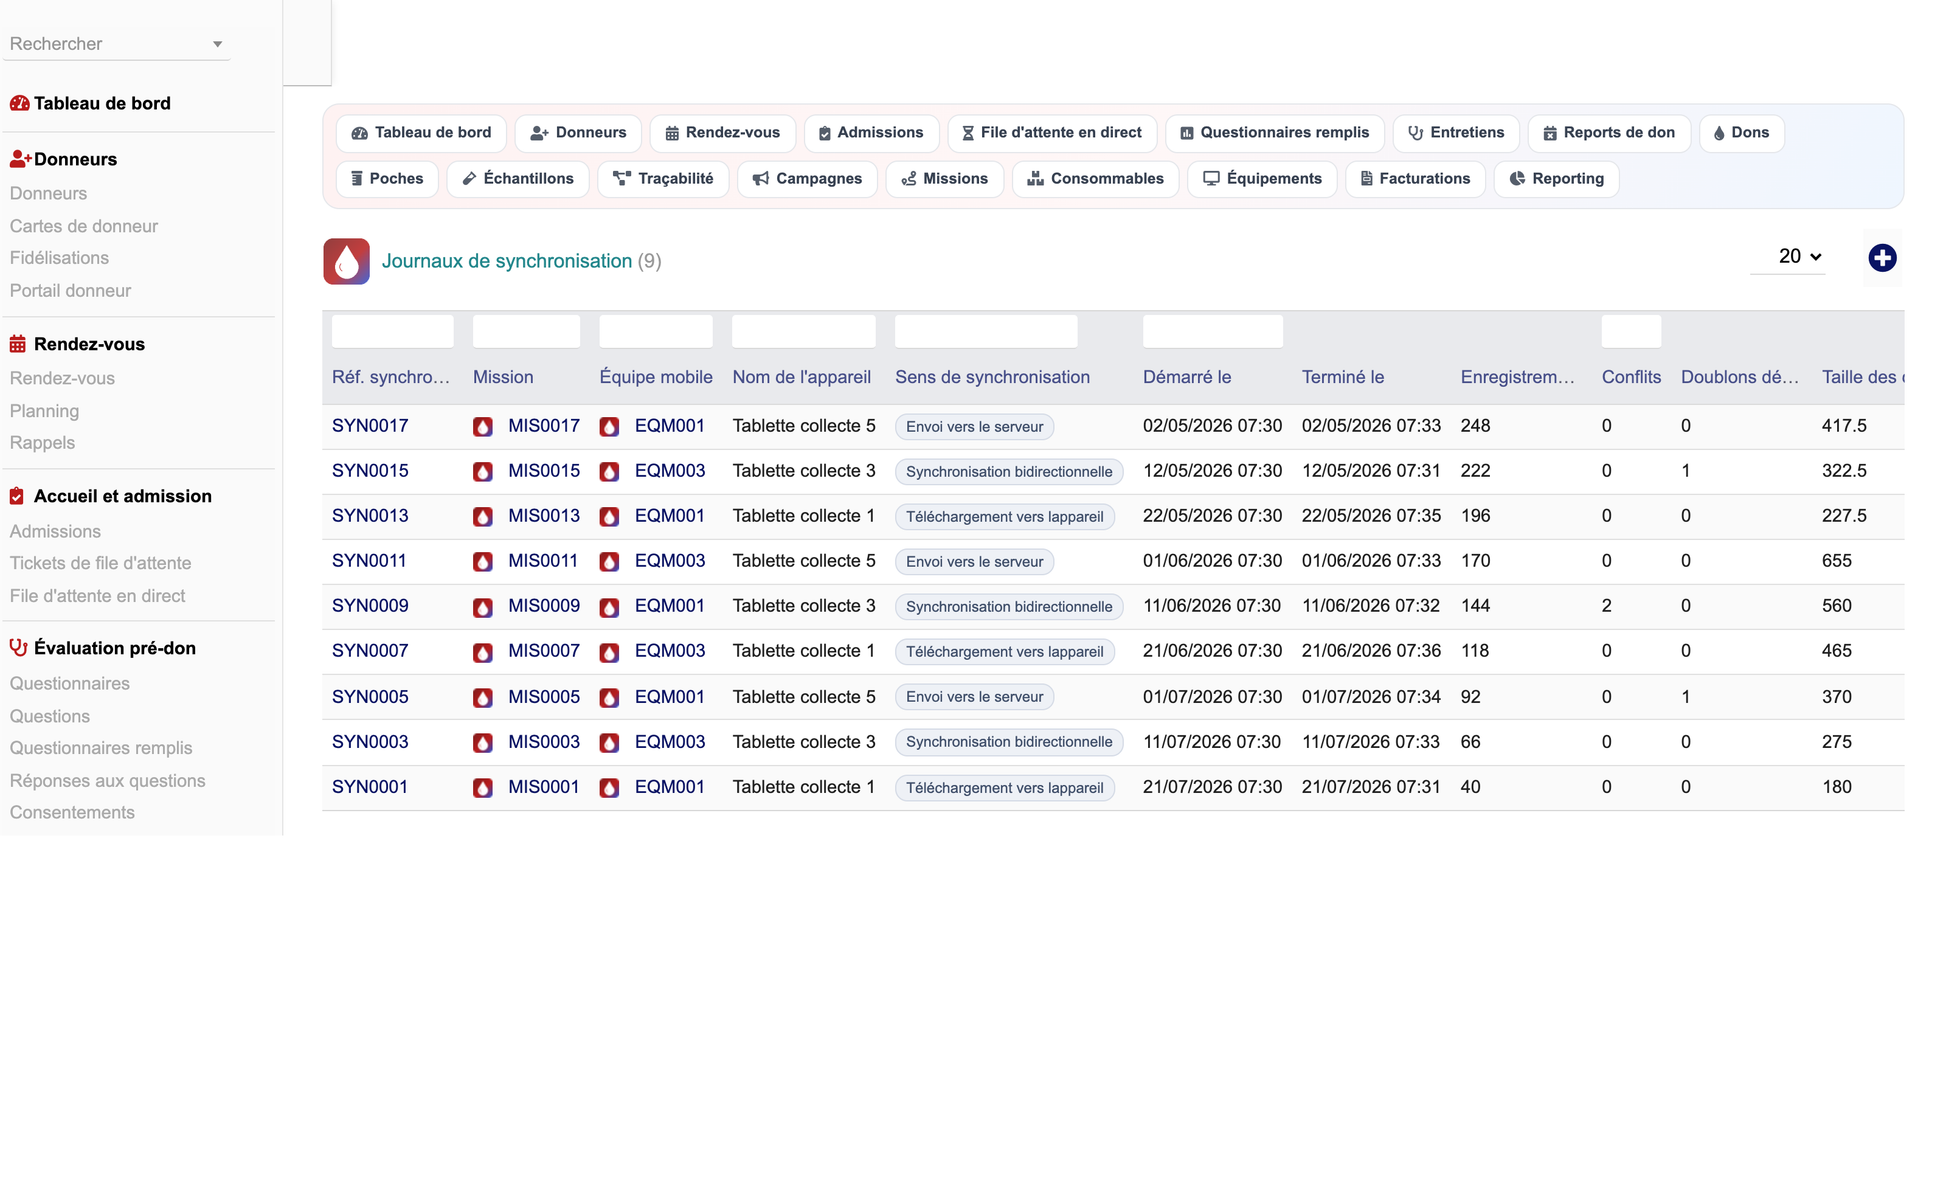Click the team icon beside EQM003 in SYN0003 row
The height and width of the screenshot is (1204, 1946).
pos(609,743)
